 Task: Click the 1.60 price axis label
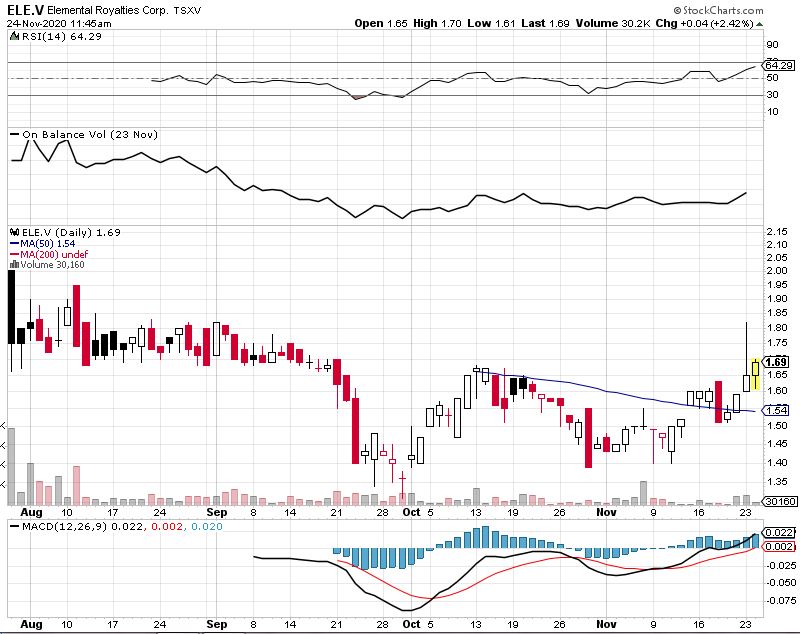pyautogui.click(x=777, y=391)
